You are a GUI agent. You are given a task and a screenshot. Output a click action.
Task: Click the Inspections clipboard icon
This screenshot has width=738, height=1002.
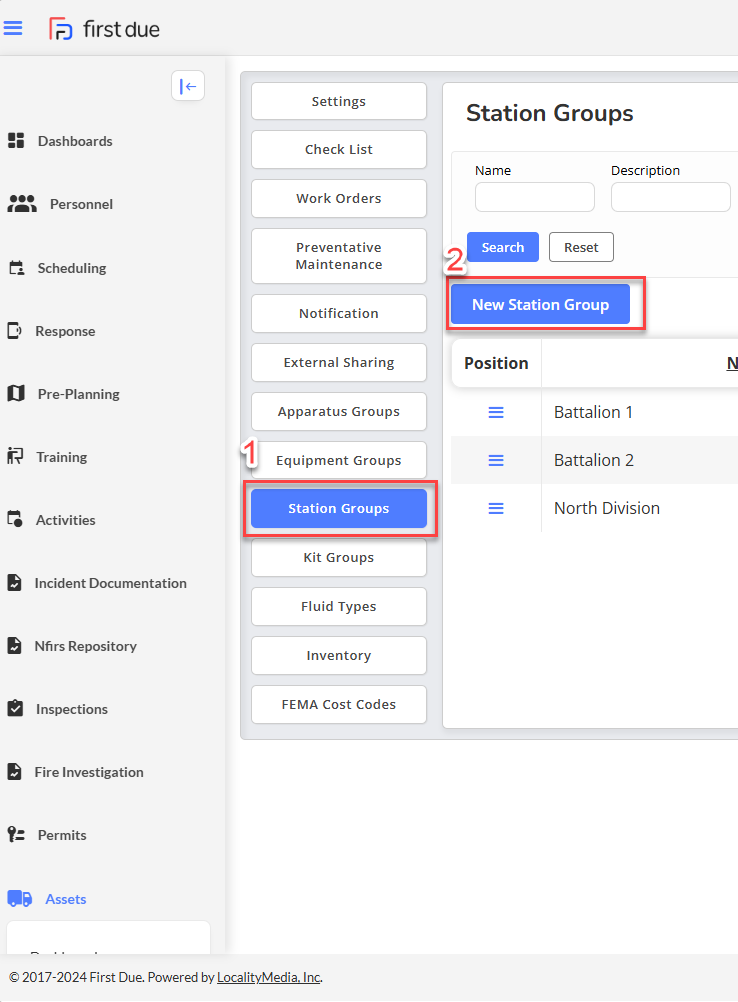15,709
